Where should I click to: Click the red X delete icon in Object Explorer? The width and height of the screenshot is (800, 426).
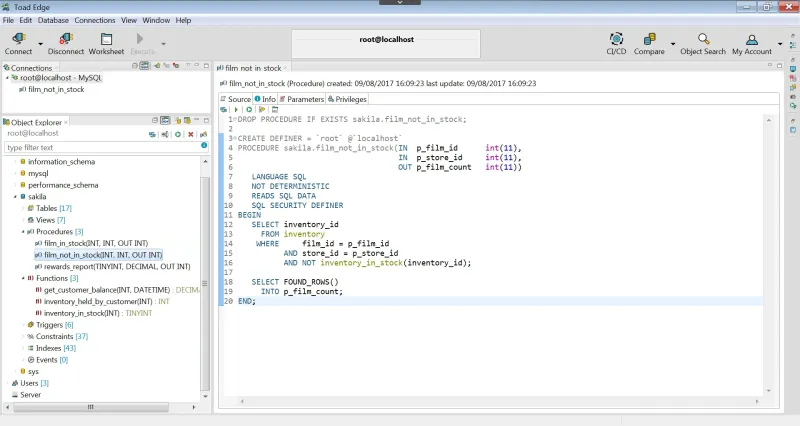pos(191,134)
